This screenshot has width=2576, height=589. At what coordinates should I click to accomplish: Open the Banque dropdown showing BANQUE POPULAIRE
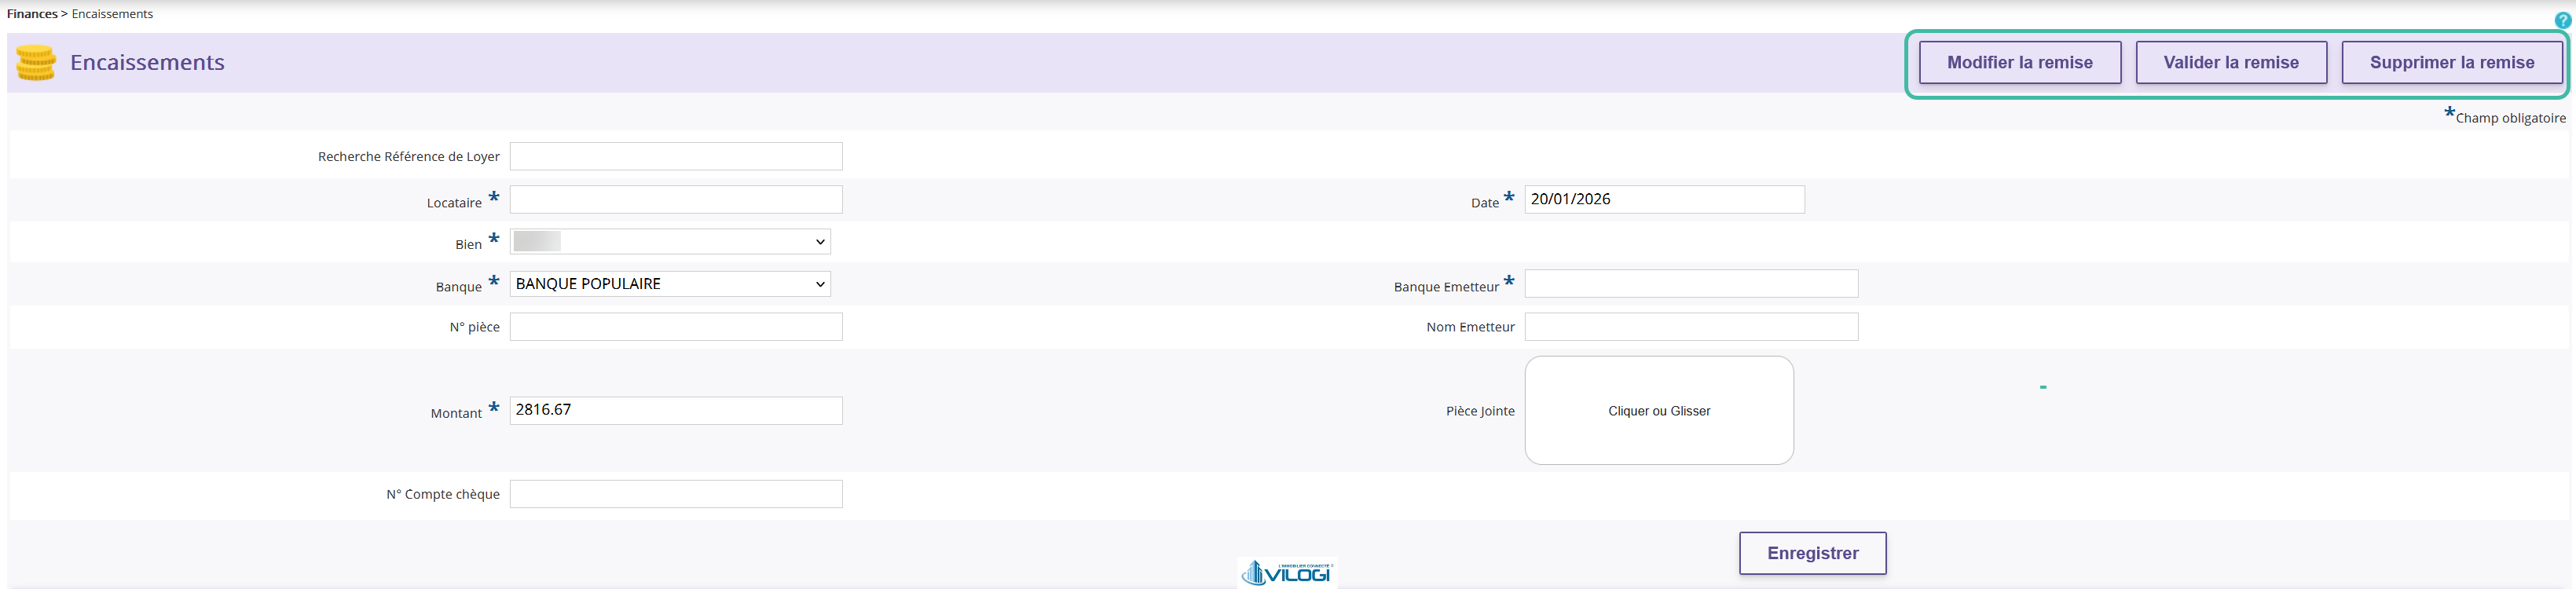coord(670,284)
